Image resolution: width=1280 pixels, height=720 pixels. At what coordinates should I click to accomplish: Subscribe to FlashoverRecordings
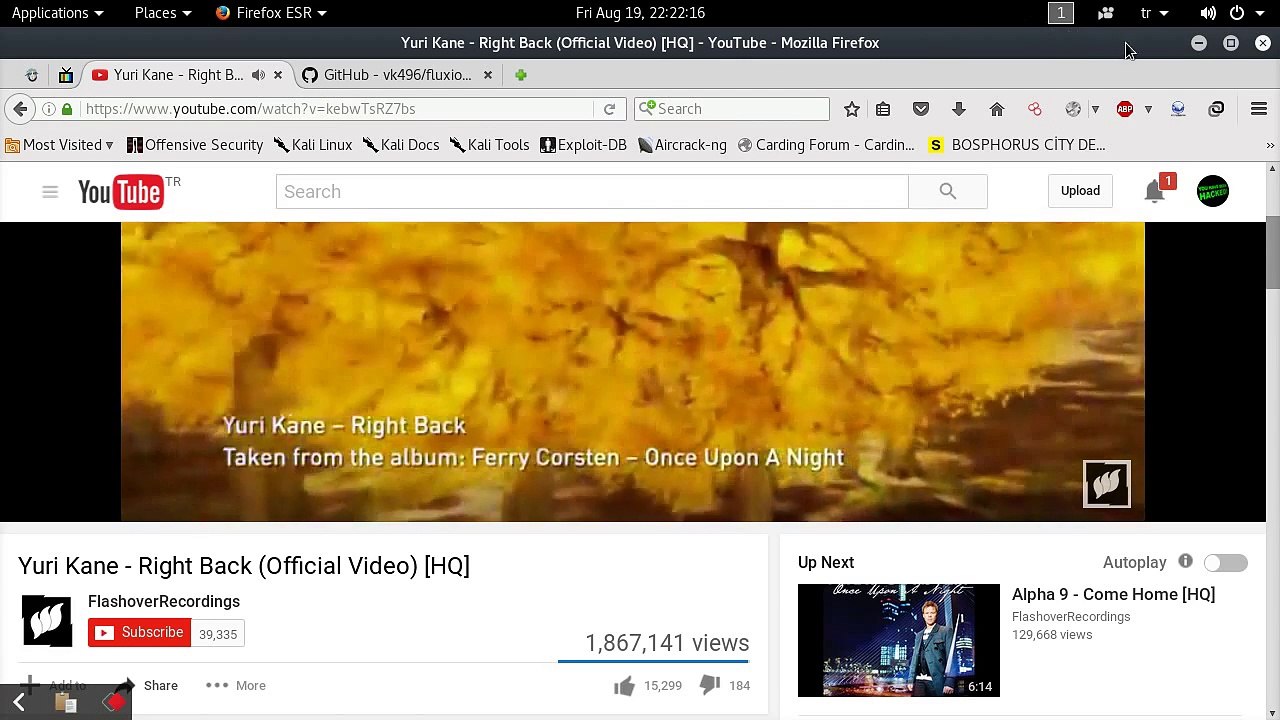pyautogui.click(x=139, y=633)
